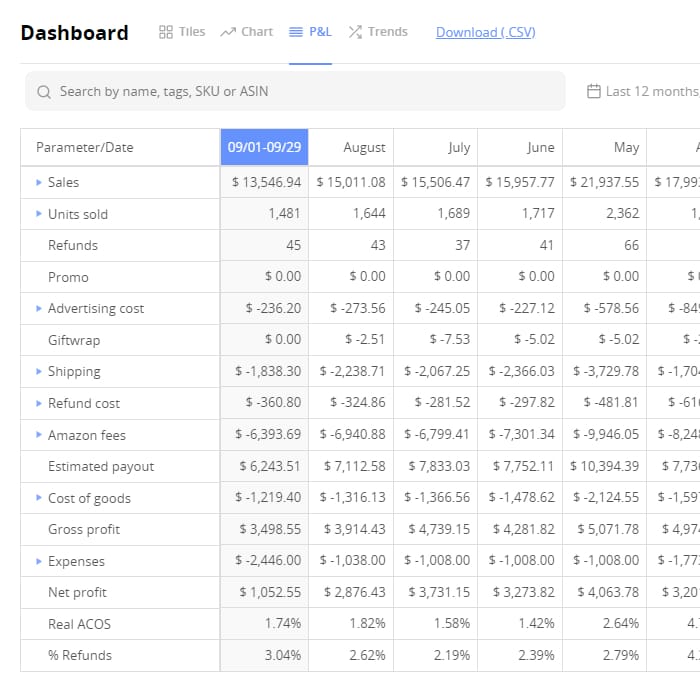
Task: Click the calendar icon beside Last 12 months
Action: pyautogui.click(x=593, y=91)
